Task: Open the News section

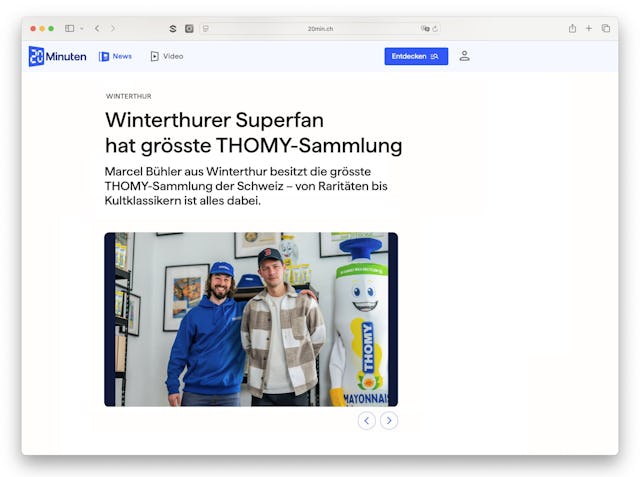Action: pos(115,56)
